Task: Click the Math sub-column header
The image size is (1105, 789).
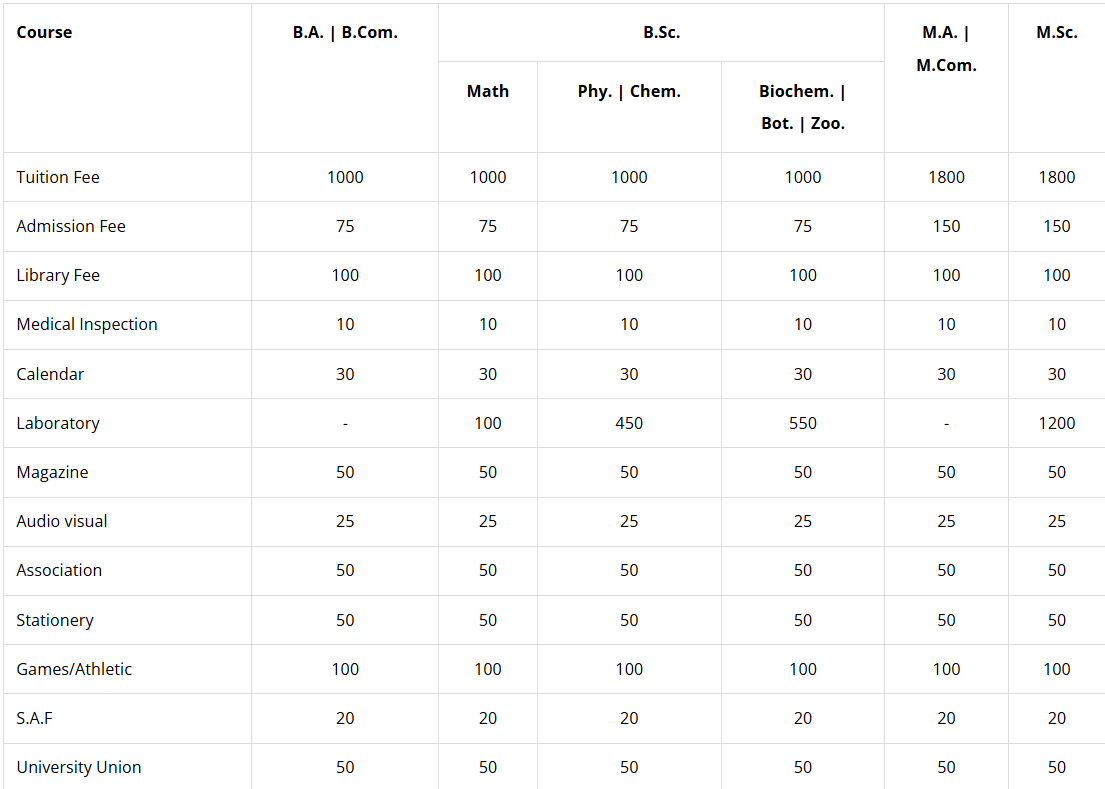Action: [488, 91]
